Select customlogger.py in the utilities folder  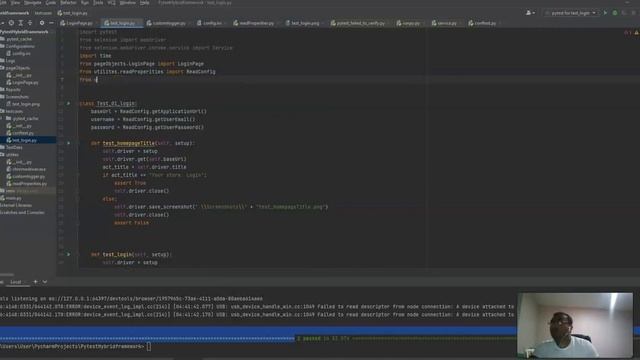(x=26, y=176)
